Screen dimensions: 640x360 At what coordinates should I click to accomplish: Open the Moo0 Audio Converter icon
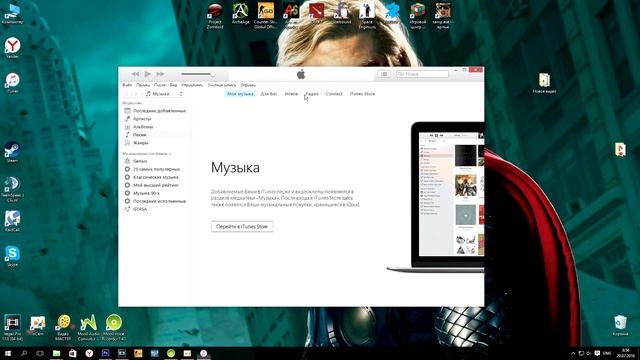(x=89, y=328)
